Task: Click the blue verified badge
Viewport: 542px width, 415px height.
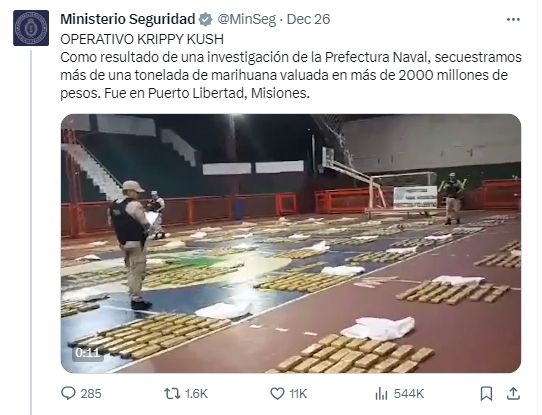Action: tap(206, 19)
